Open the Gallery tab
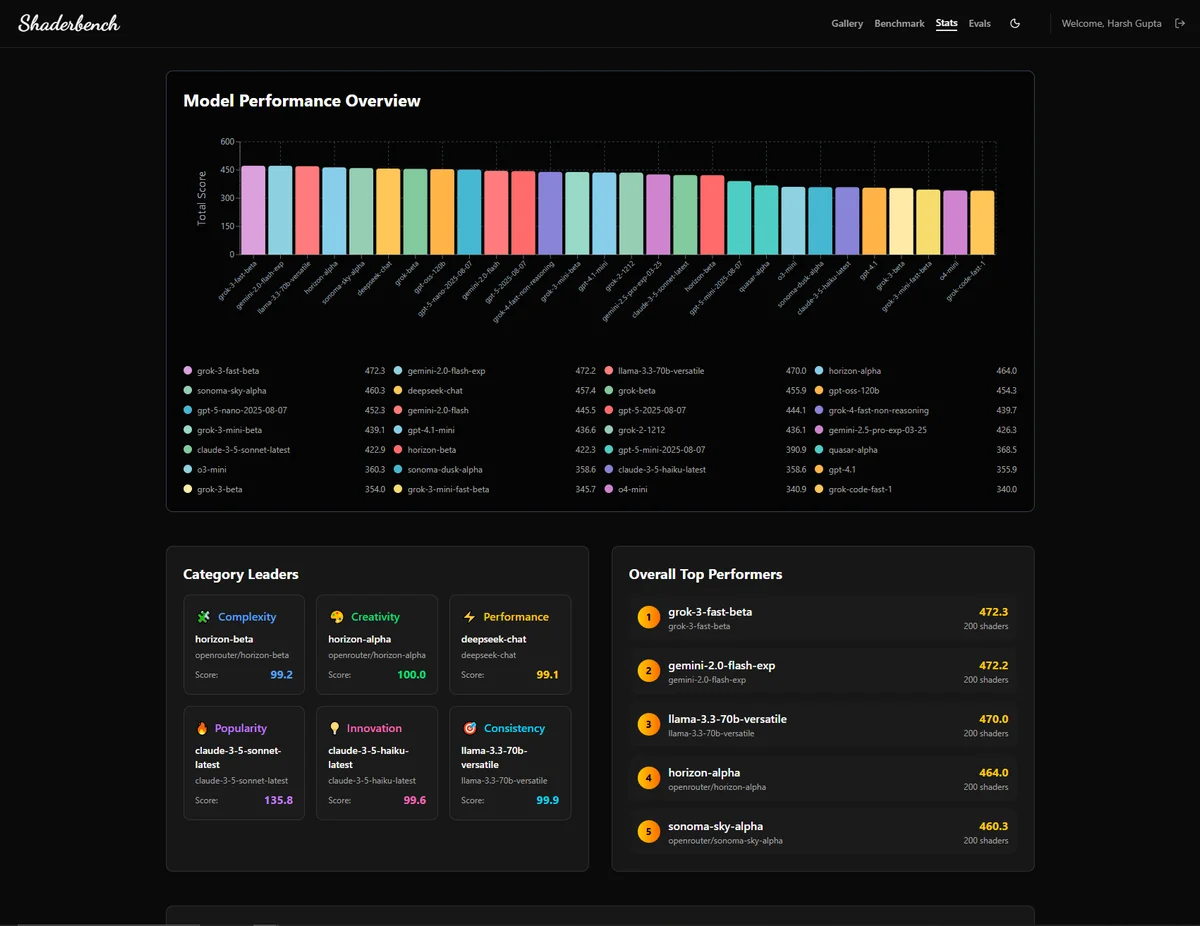This screenshot has width=1200, height=926. 847,23
